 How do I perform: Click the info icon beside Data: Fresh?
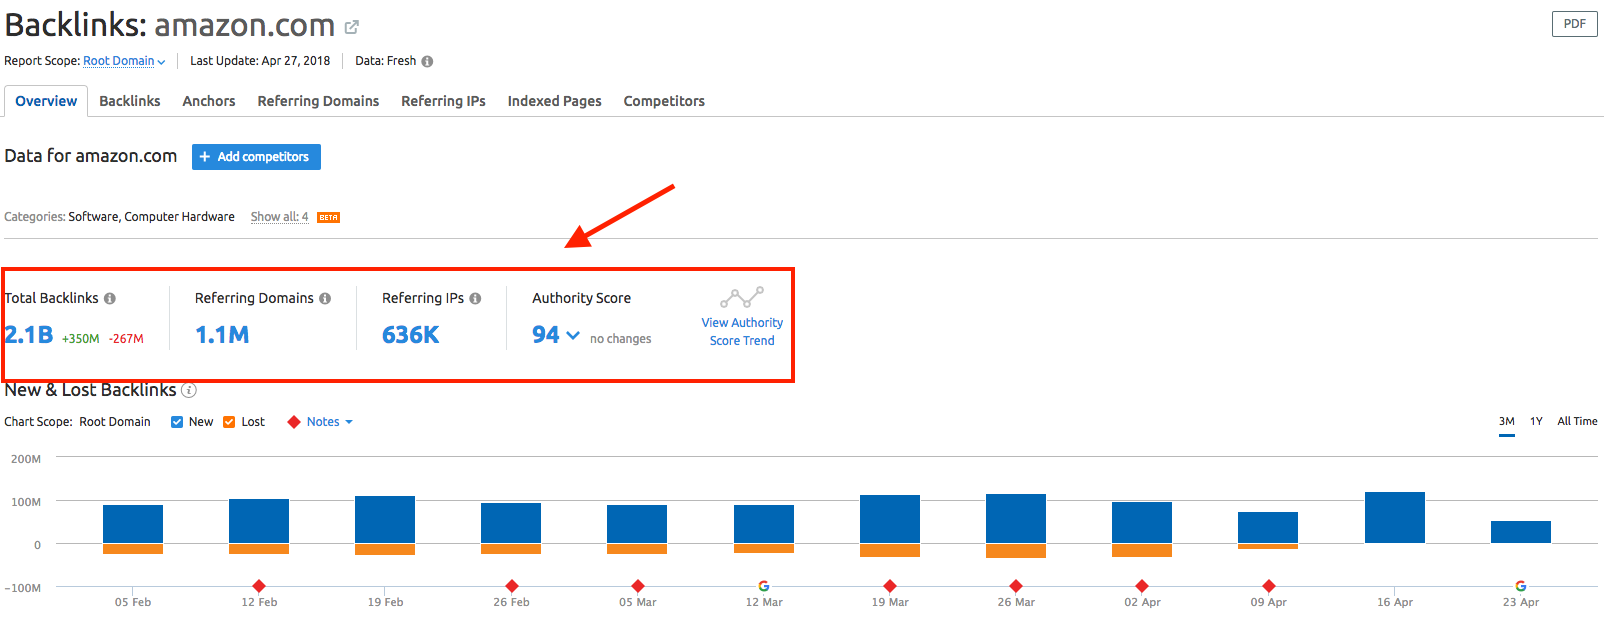tap(427, 61)
